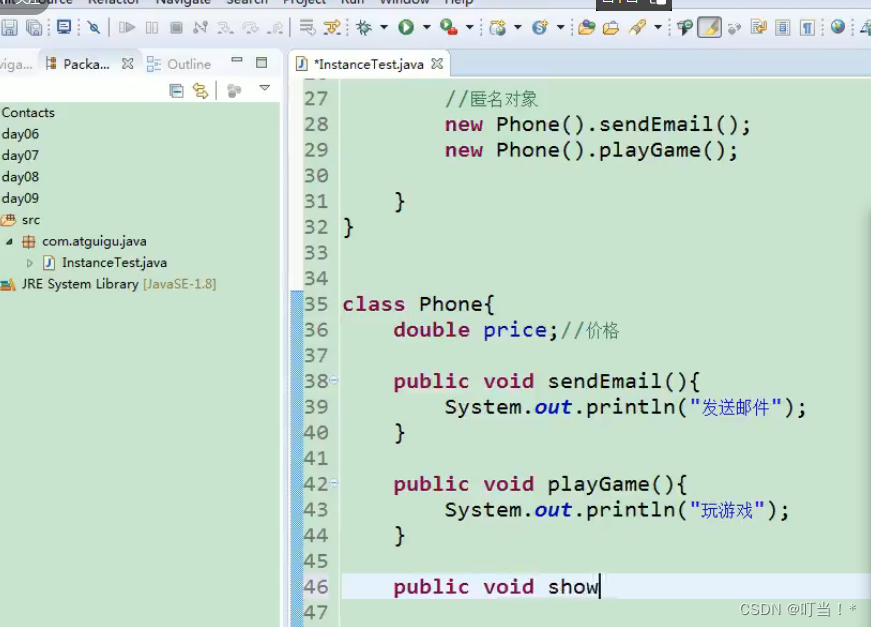Open the web browser globe icon

coord(838,27)
